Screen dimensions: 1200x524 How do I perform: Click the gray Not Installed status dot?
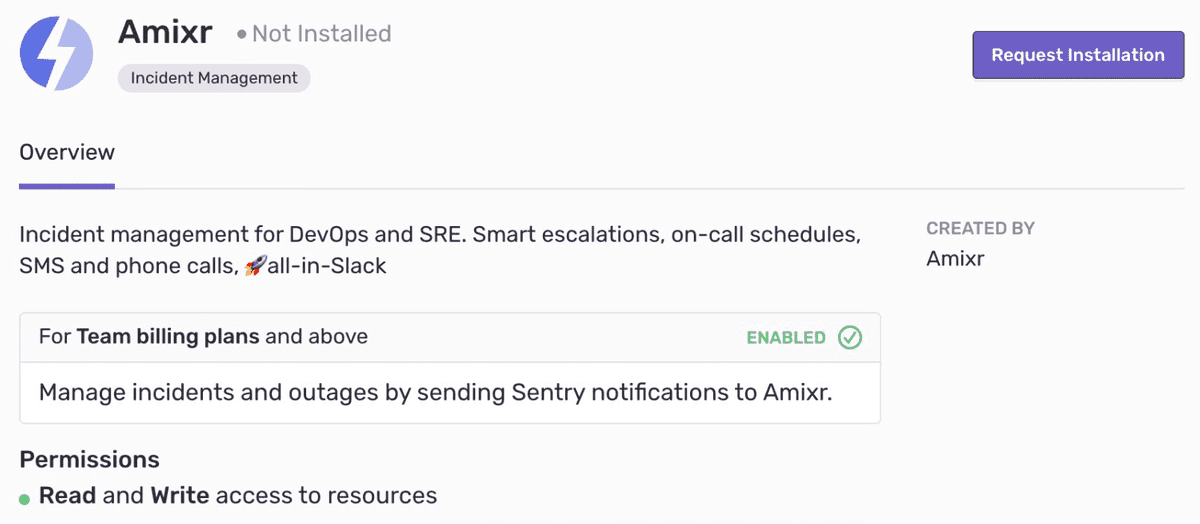coord(241,35)
